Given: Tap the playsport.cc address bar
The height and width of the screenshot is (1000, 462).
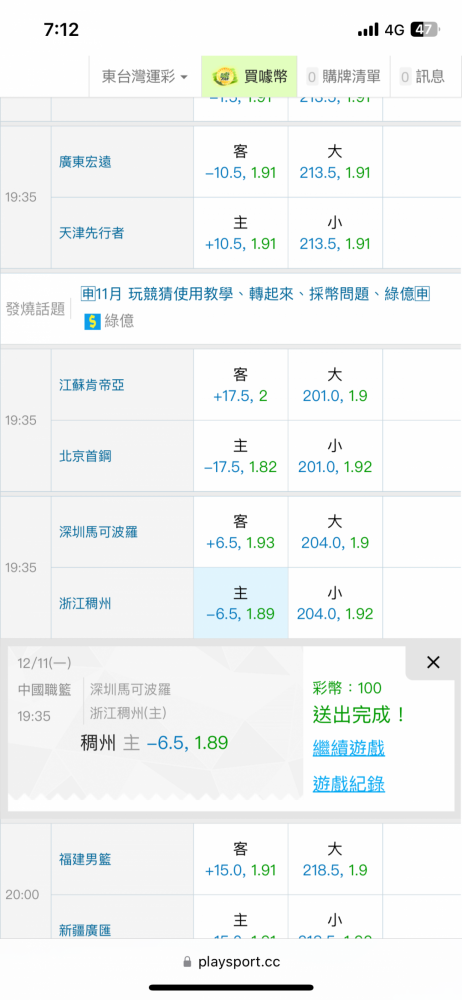Looking at the screenshot, I should tap(231, 961).
